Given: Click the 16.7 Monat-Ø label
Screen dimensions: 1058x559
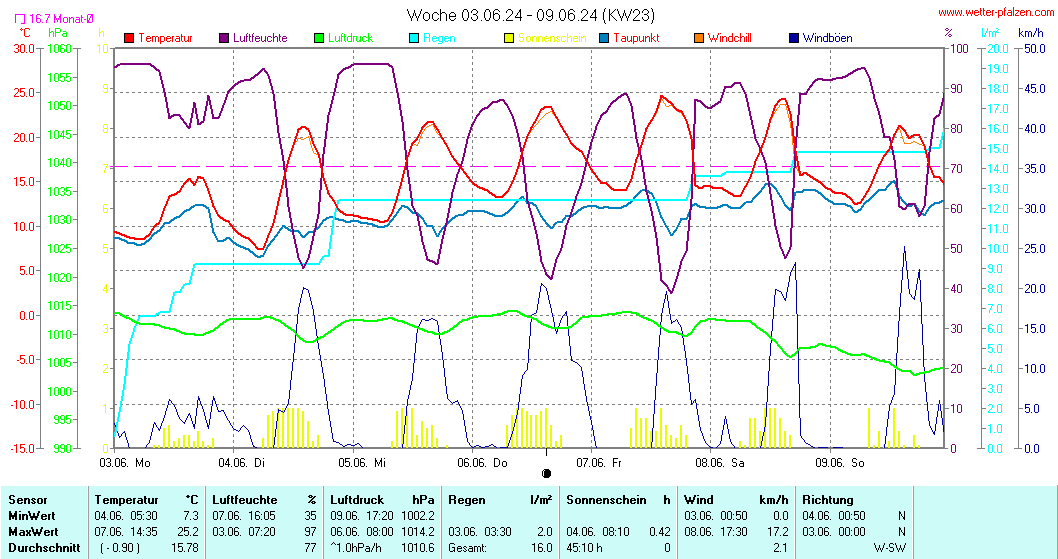Looking at the screenshot, I should [61, 20].
